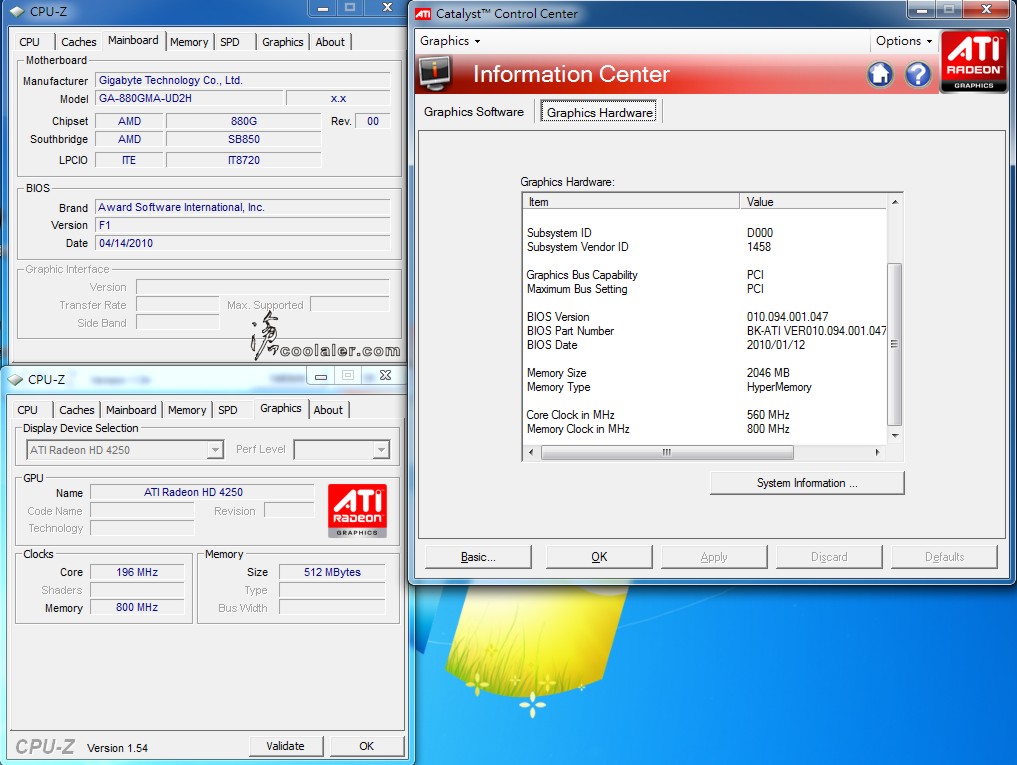1017x765 pixels.
Task: Open help question mark icon
Action: [918, 74]
